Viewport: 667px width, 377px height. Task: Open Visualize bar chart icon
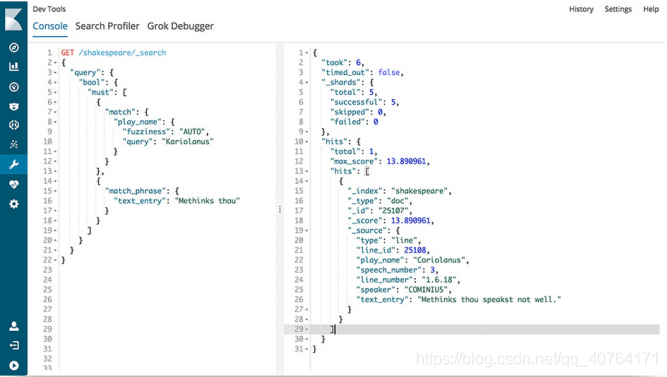[14, 66]
